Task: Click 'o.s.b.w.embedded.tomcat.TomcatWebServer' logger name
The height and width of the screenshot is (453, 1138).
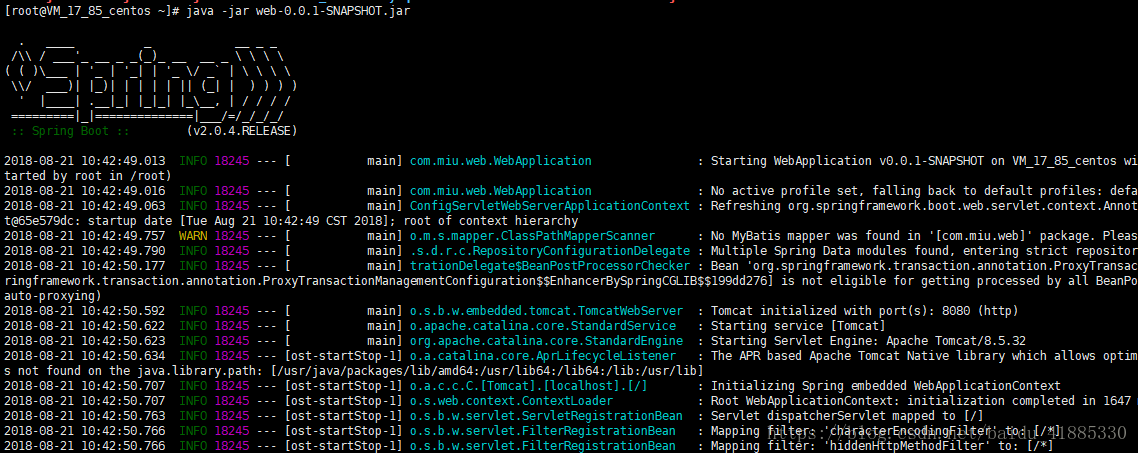Action: tap(547, 311)
